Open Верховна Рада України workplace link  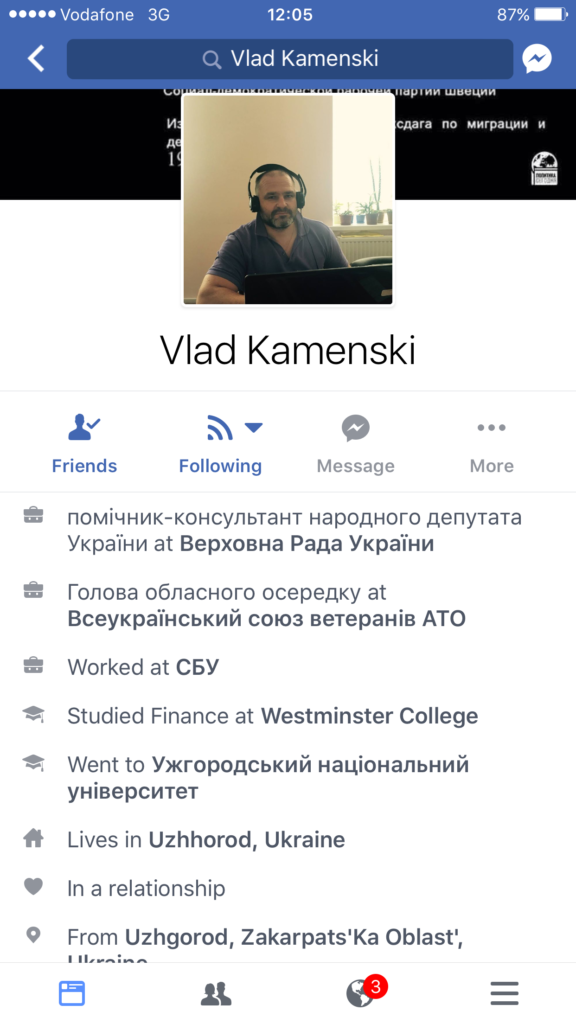[307, 544]
